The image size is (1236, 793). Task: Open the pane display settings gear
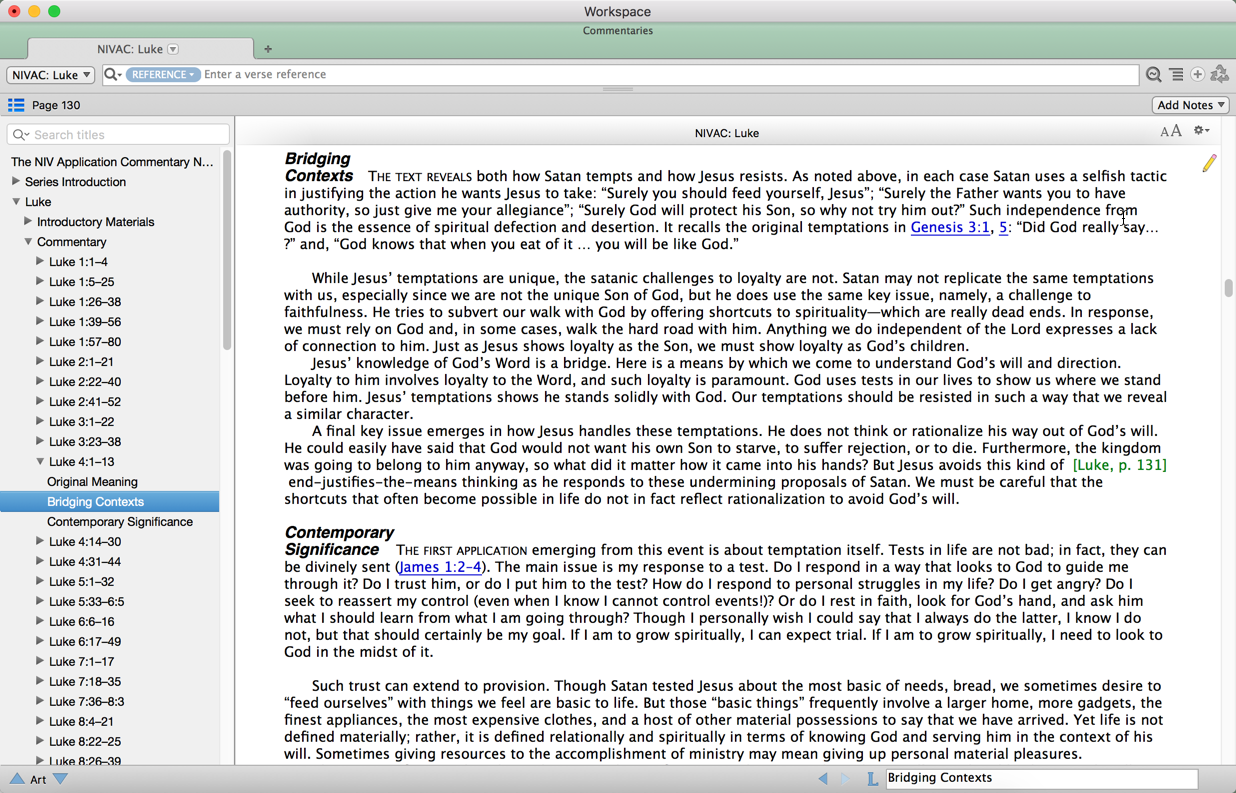point(1202,131)
